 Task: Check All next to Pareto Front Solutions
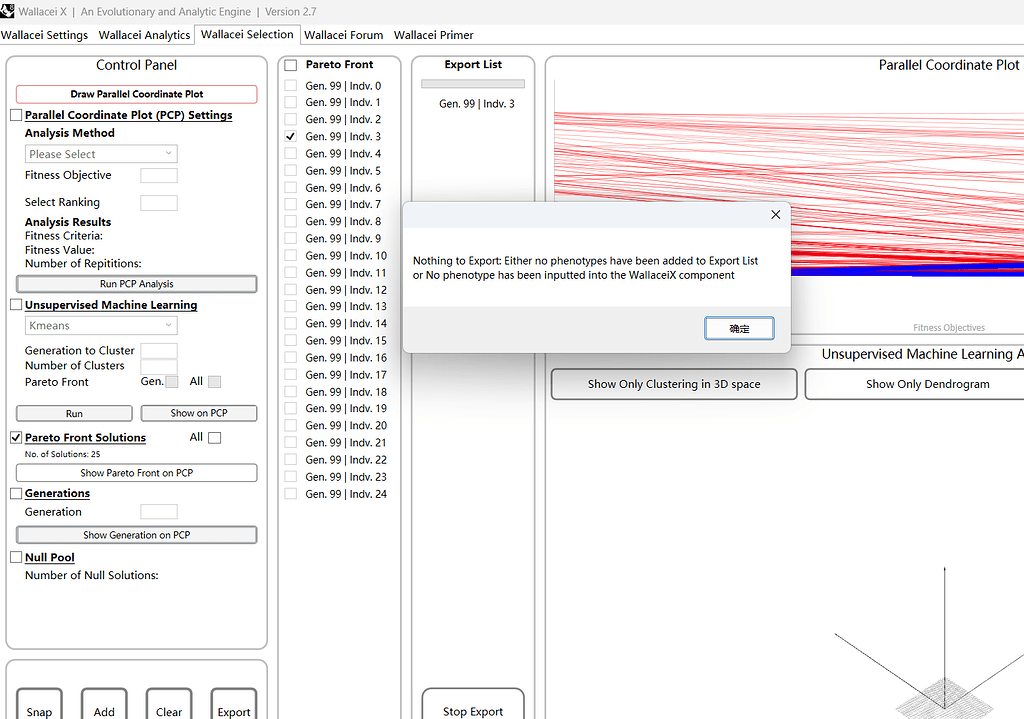[x=214, y=438]
